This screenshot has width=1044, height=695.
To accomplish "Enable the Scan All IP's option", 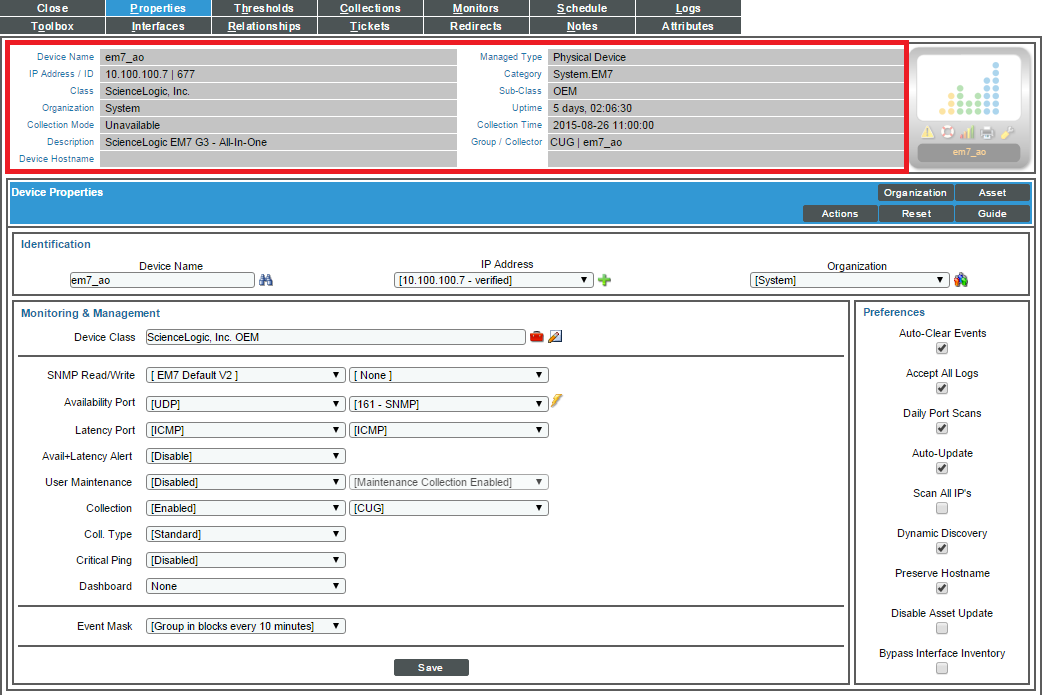I will (941, 508).
